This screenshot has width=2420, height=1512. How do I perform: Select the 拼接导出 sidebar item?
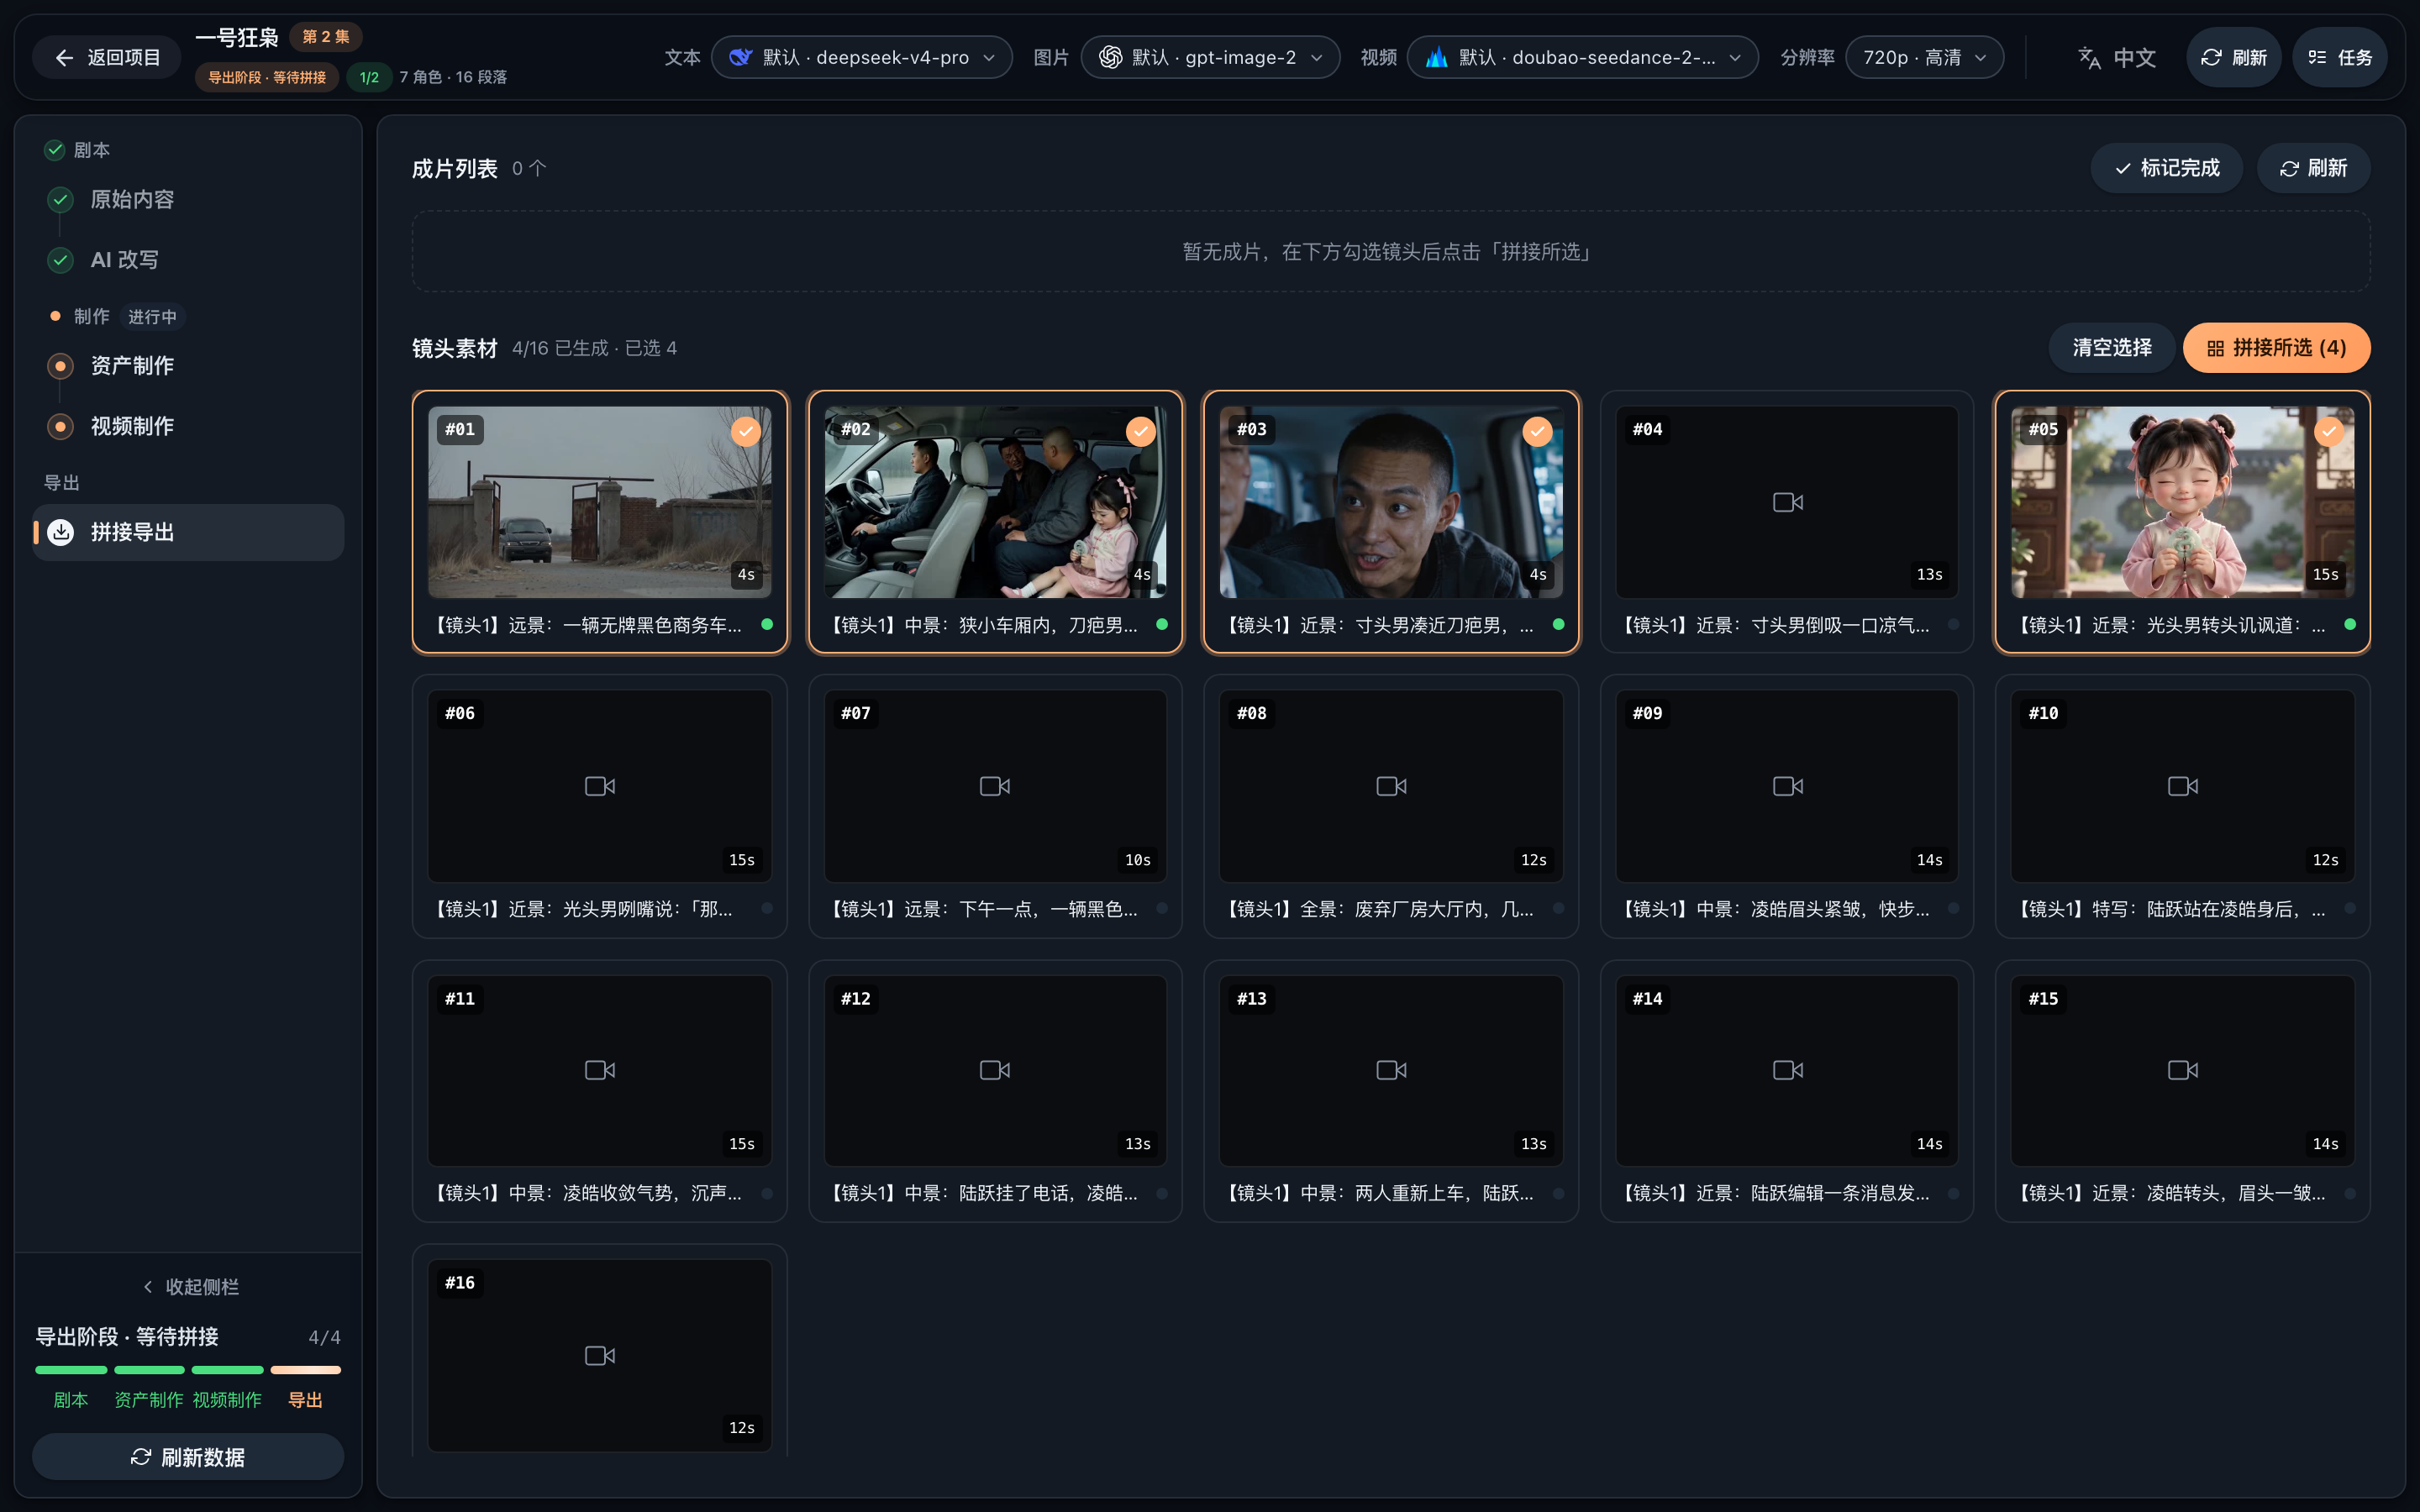tap(188, 532)
